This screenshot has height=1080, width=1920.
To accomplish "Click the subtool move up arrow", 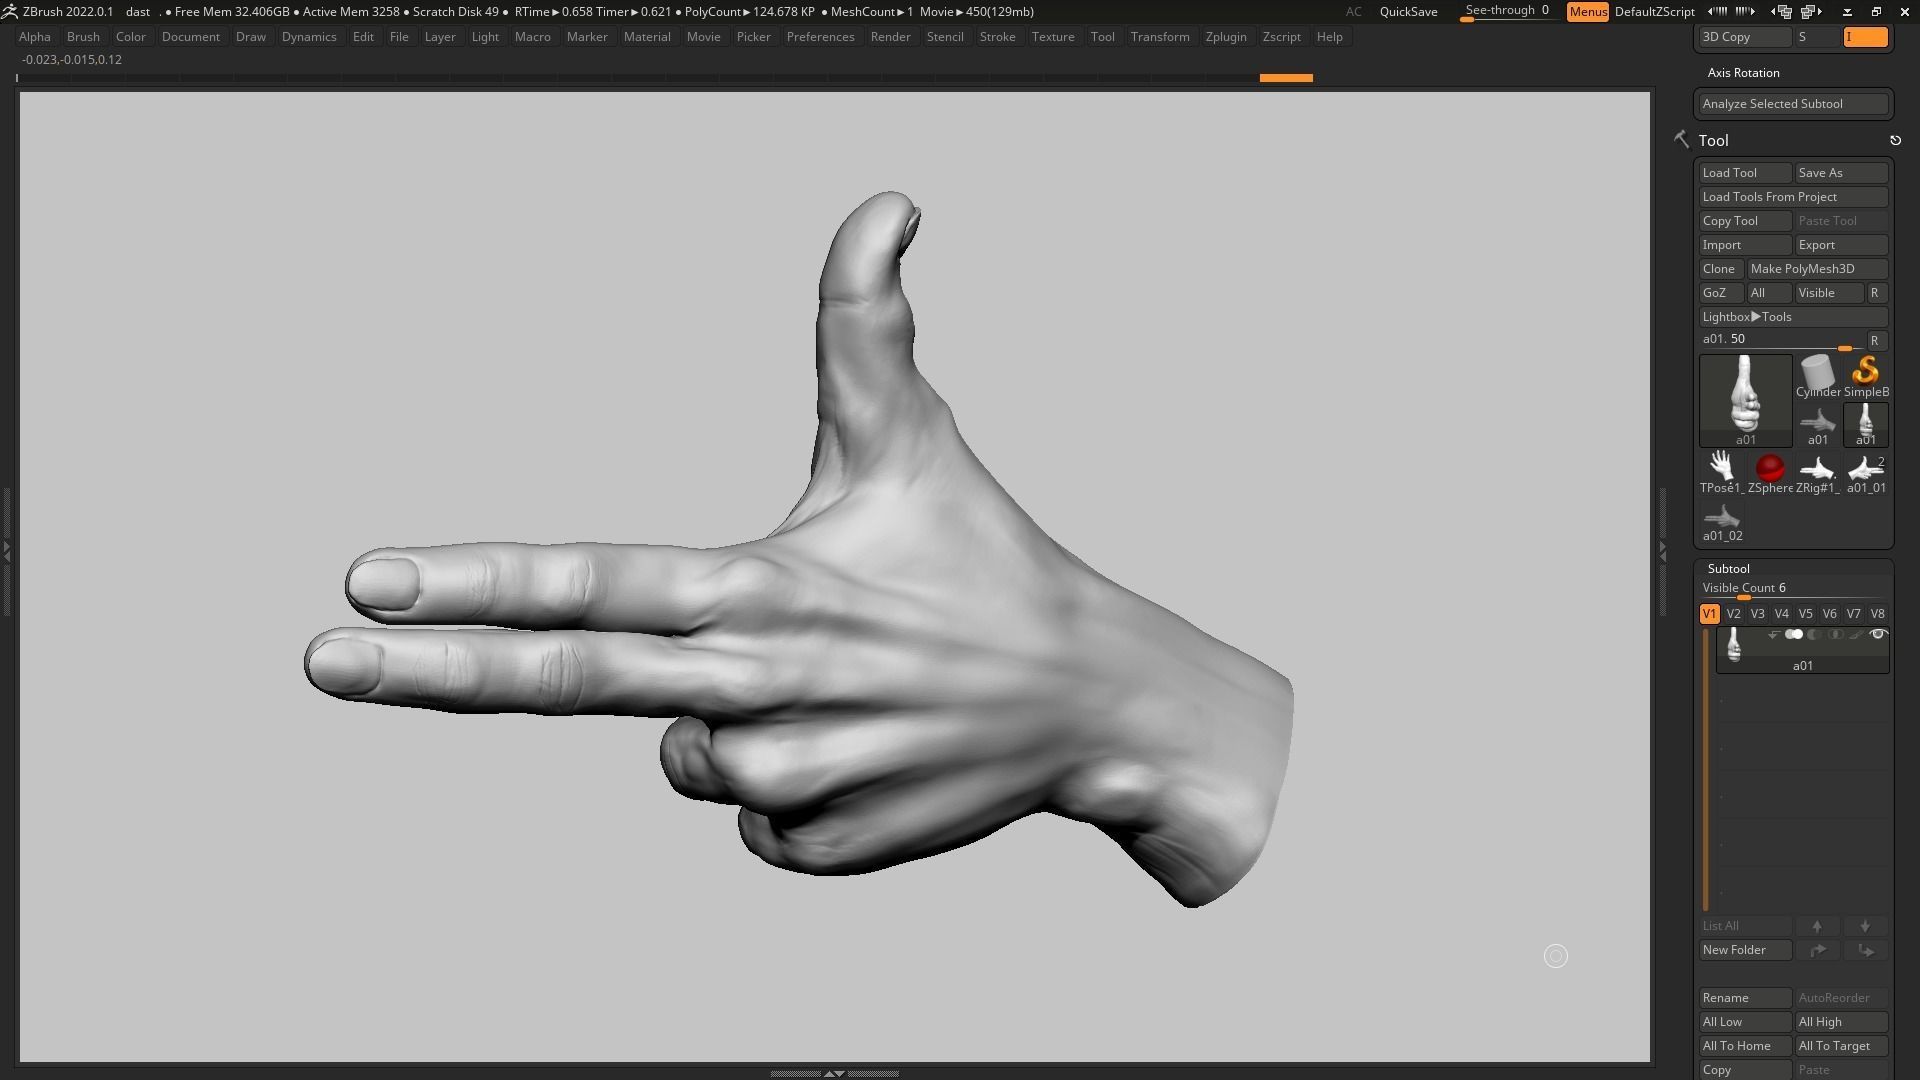I will [x=1817, y=926].
